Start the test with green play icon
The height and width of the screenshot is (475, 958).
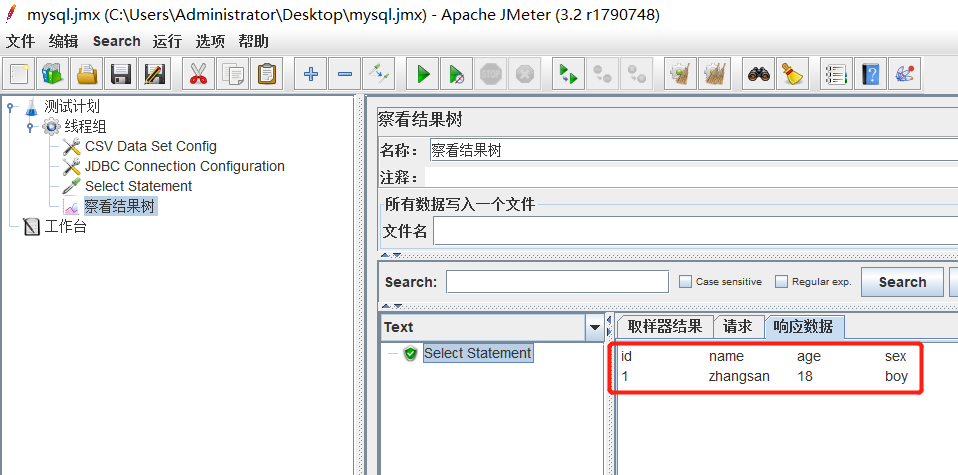pos(423,75)
